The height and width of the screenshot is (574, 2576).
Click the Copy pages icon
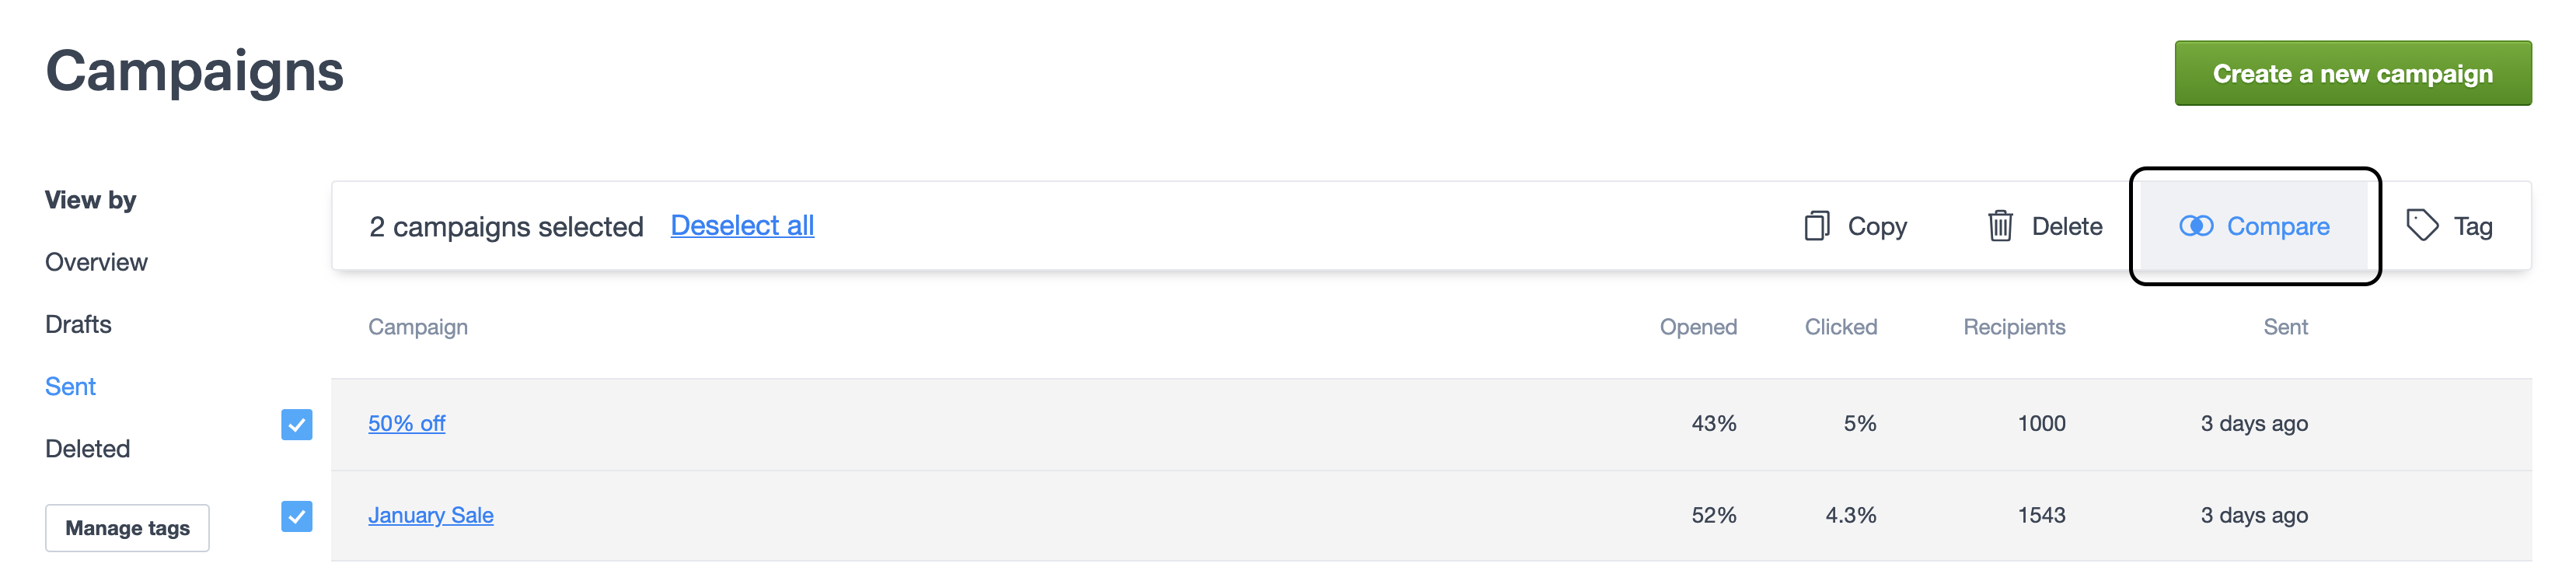(x=1816, y=226)
